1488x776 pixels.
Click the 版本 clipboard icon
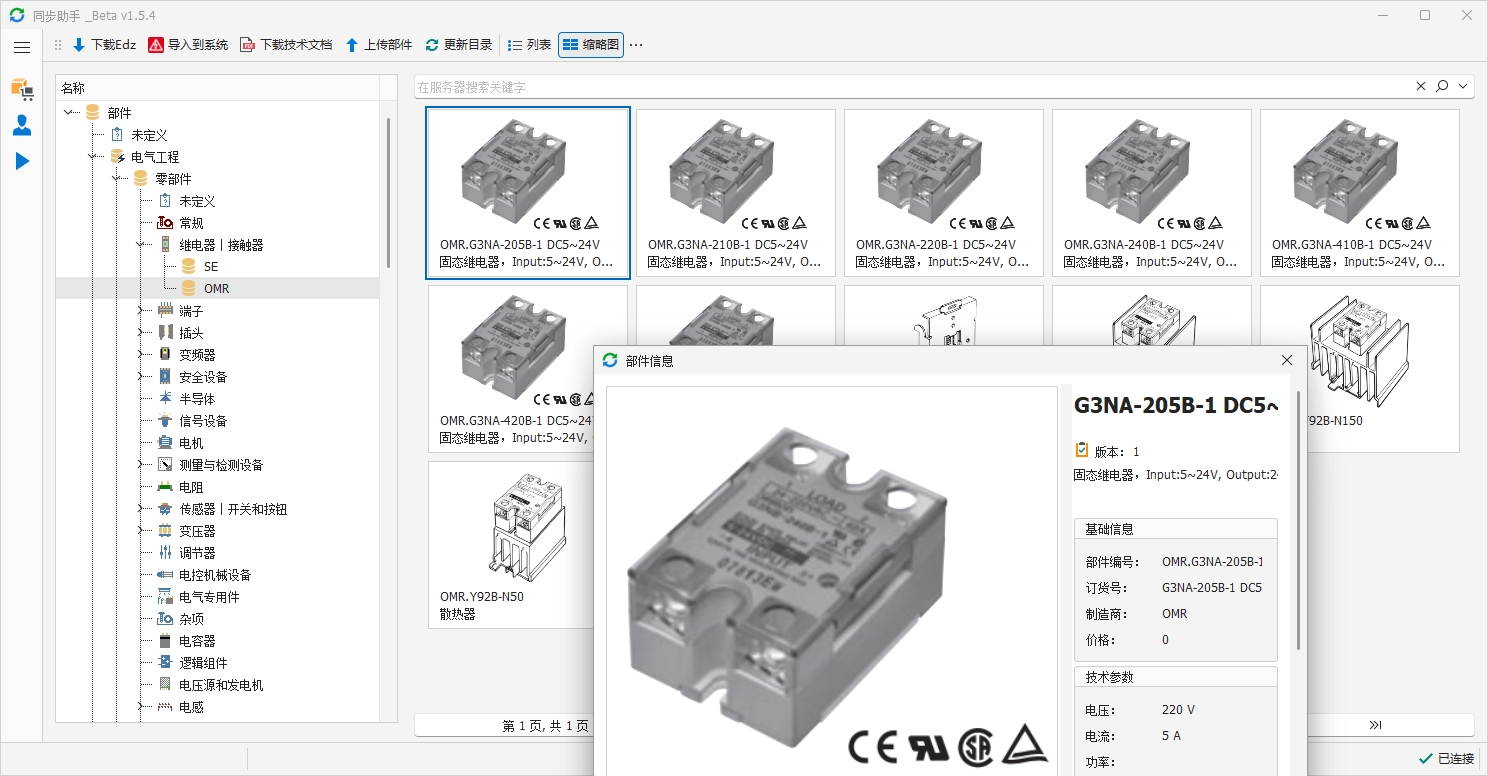coord(1081,451)
